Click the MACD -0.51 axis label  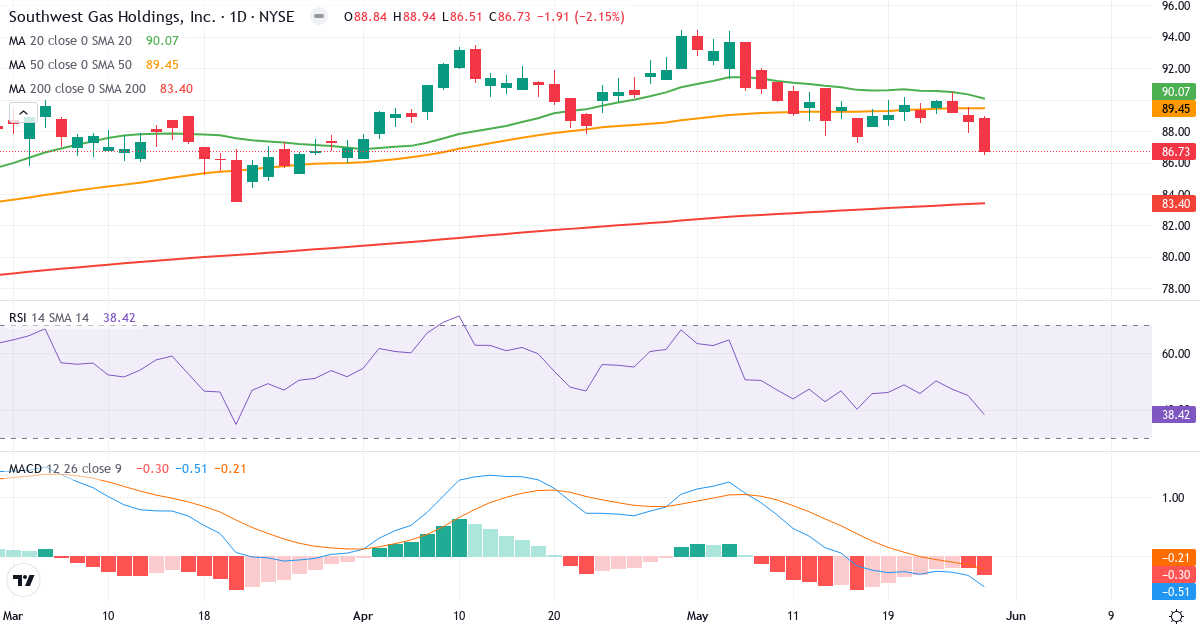1175,591
